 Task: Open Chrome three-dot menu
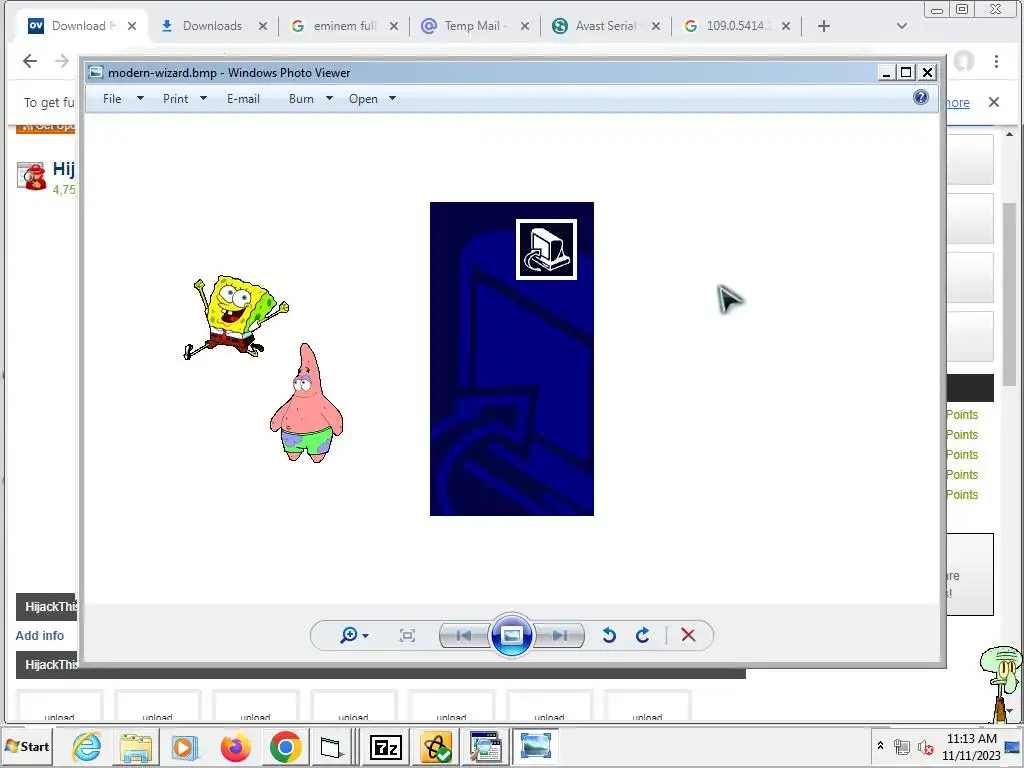996,61
